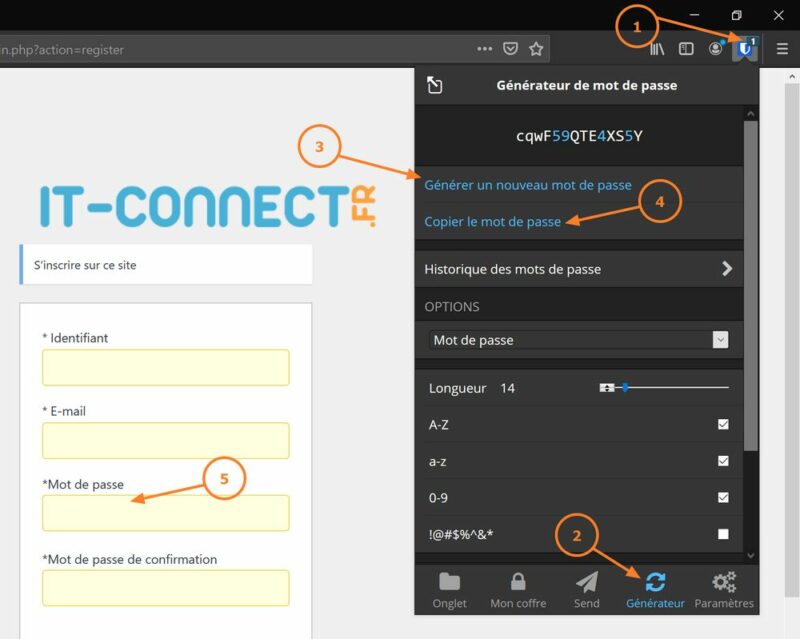Bookmark this page with star icon
800x639 pixels.
pos(536,49)
